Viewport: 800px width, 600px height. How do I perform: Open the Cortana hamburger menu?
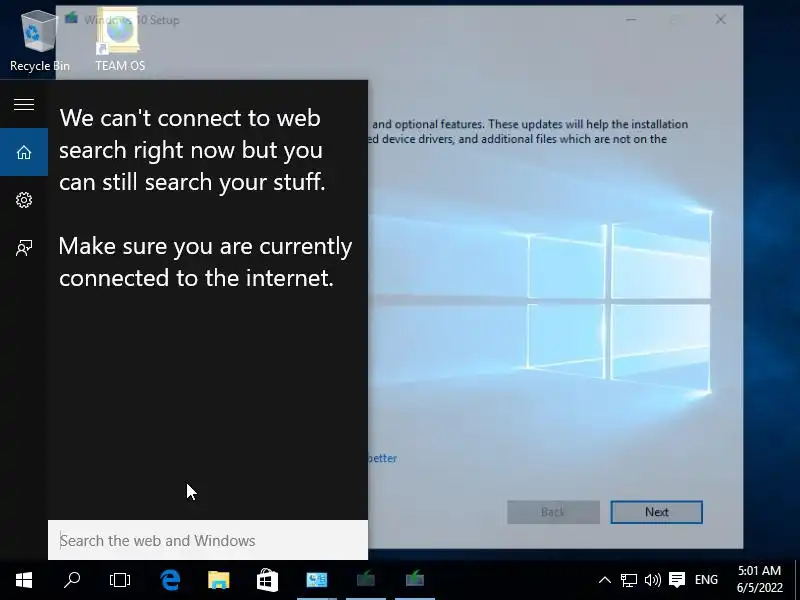24,104
